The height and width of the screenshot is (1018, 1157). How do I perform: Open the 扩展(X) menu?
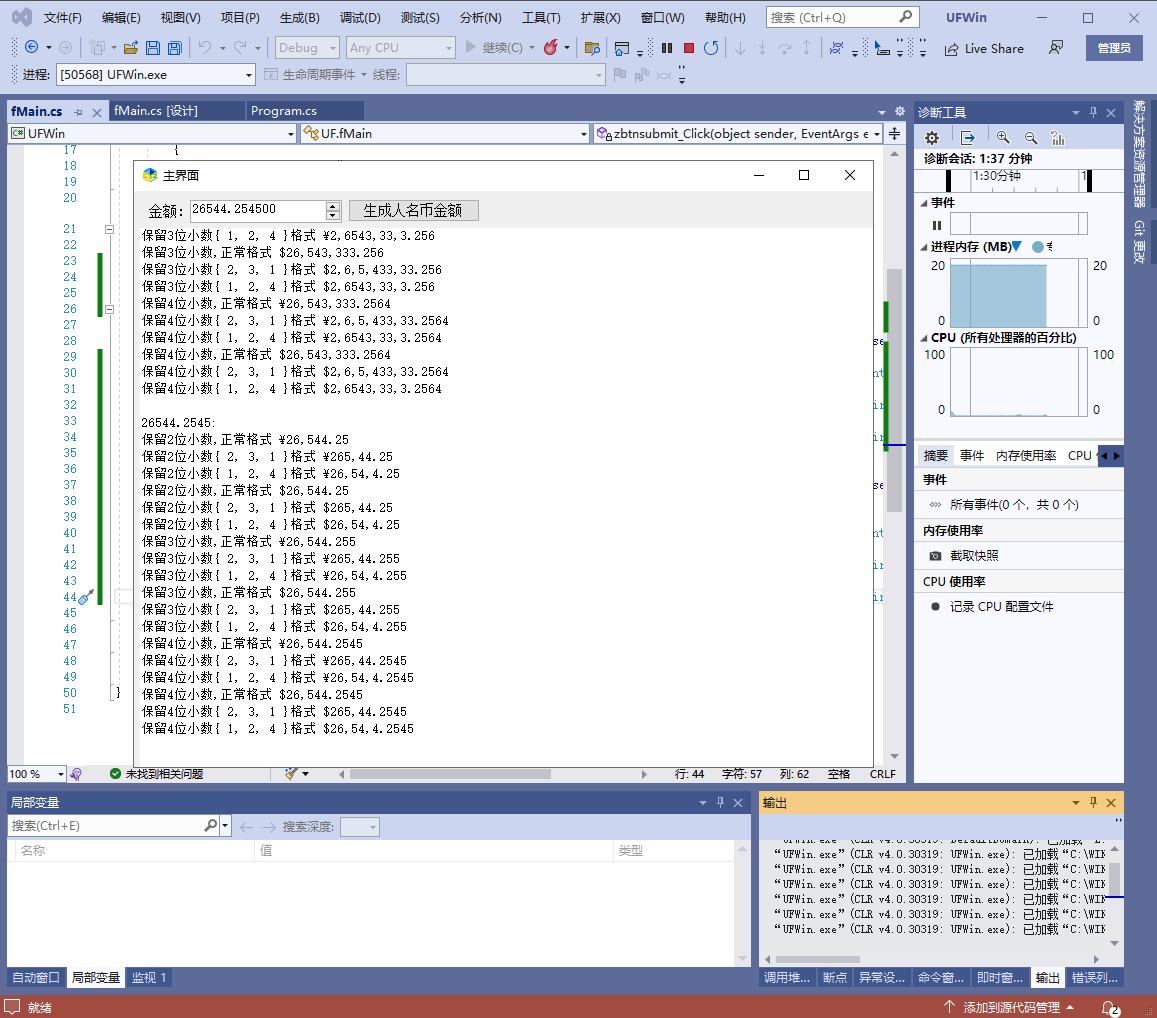[600, 18]
